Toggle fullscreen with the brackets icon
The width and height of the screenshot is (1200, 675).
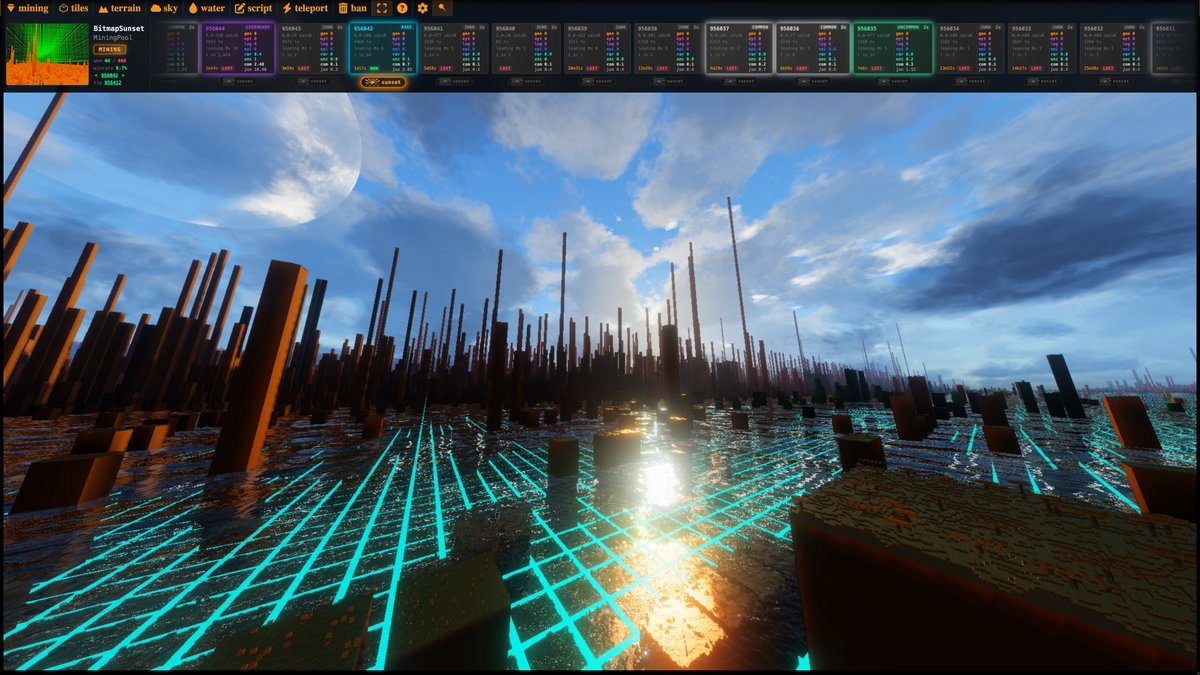pyautogui.click(x=382, y=8)
